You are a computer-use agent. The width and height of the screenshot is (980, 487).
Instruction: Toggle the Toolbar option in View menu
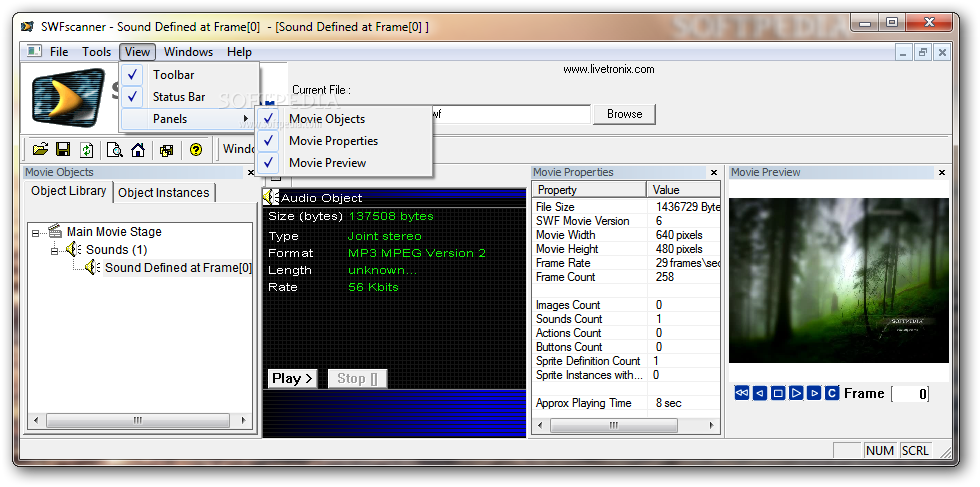(x=189, y=75)
